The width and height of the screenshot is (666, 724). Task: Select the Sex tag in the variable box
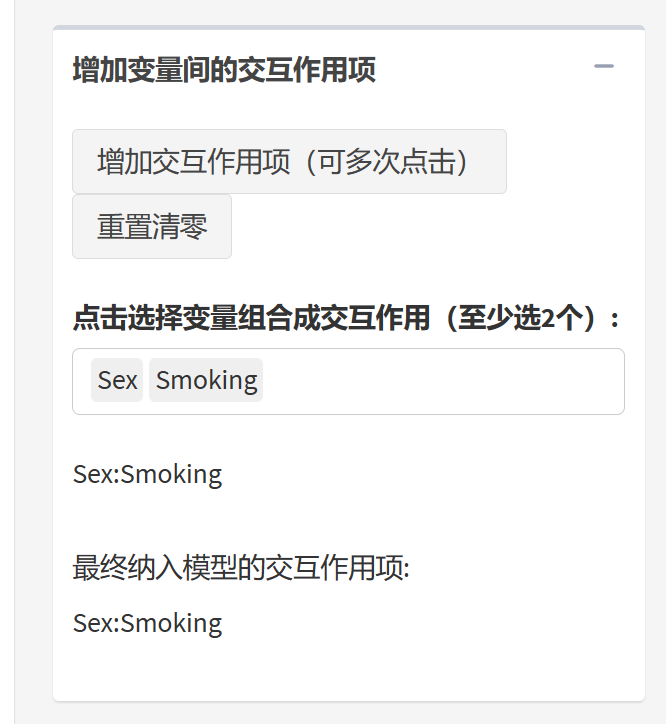117,380
